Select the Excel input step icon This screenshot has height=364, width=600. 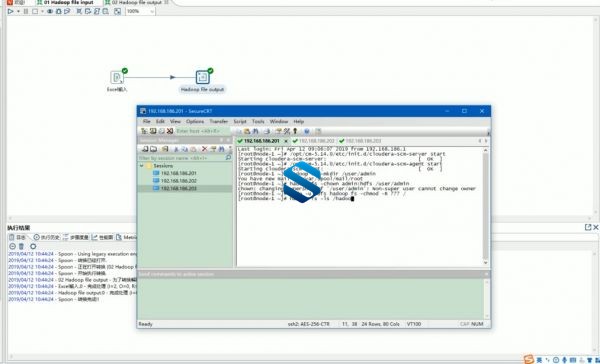coord(117,77)
